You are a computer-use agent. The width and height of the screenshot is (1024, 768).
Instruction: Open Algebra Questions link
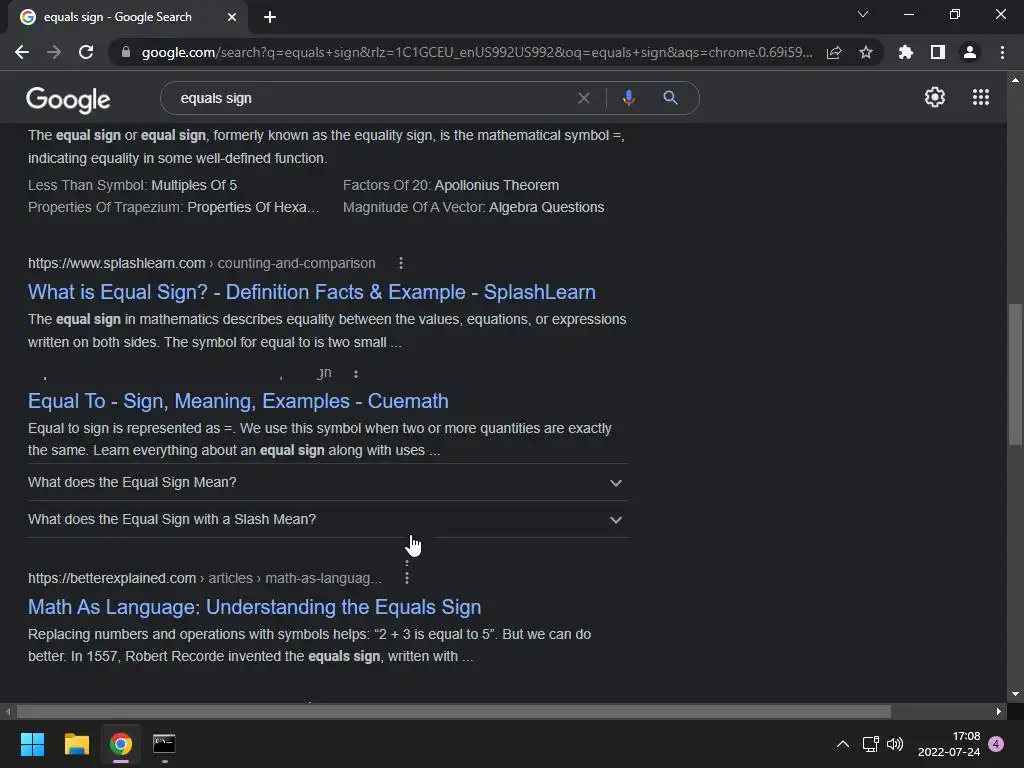pos(547,207)
